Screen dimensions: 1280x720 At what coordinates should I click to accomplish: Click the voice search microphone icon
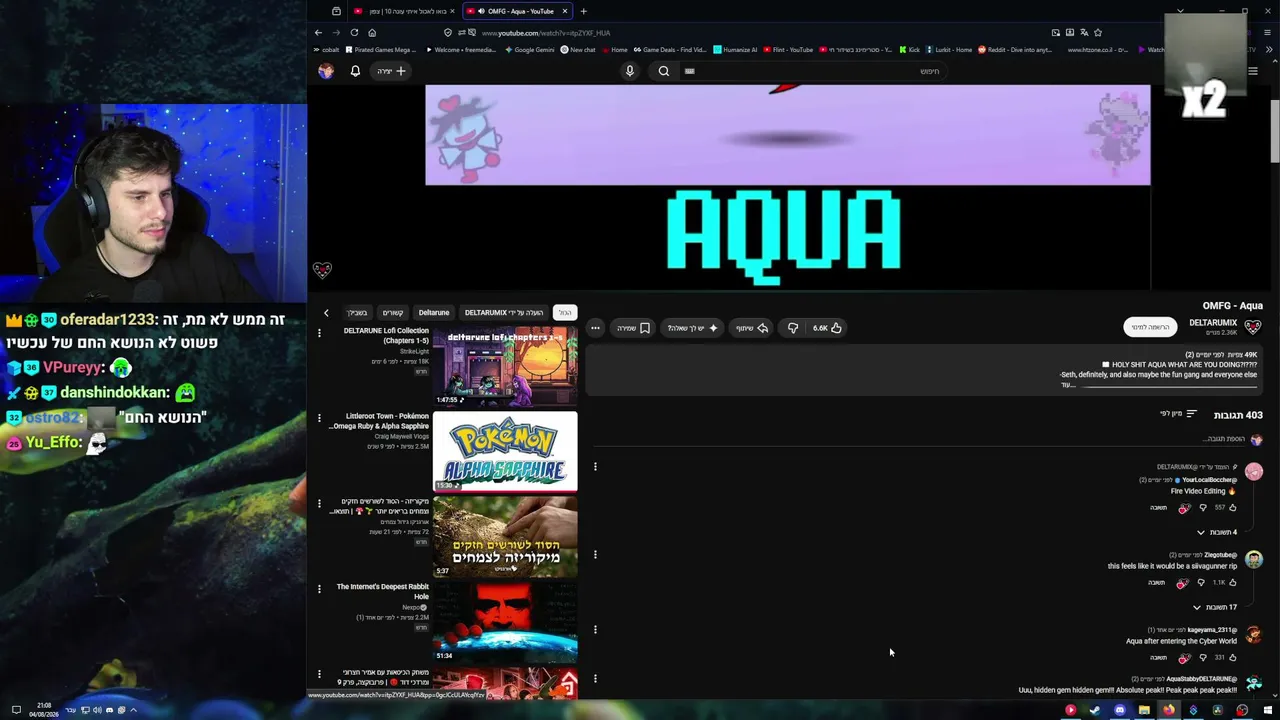[x=630, y=71]
